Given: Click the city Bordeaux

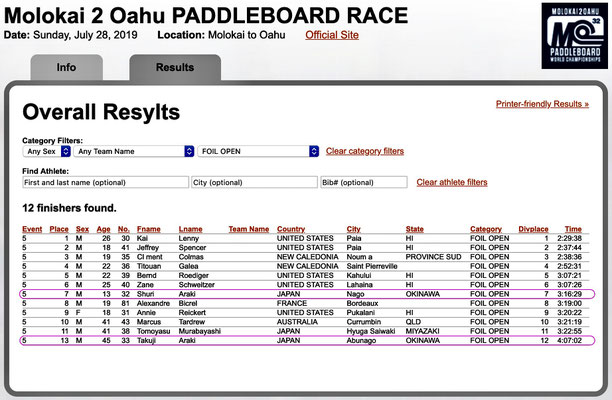Looking at the screenshot, I should tap(362, 304).
